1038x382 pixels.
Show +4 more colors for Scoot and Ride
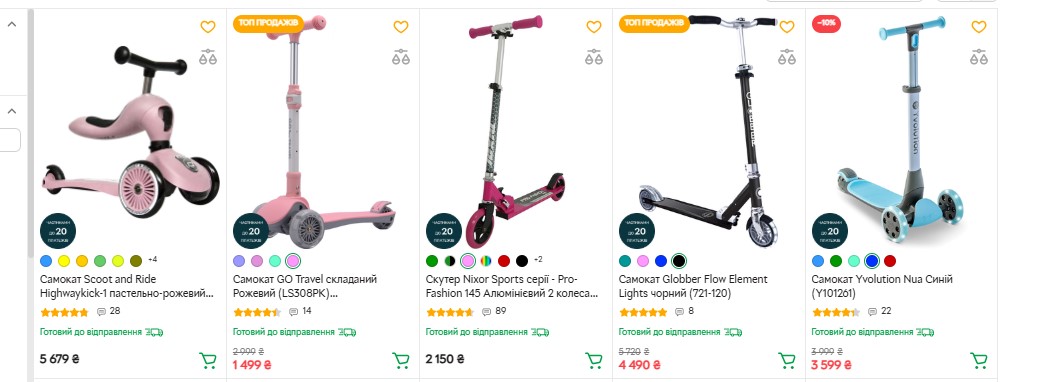[153, 259]
